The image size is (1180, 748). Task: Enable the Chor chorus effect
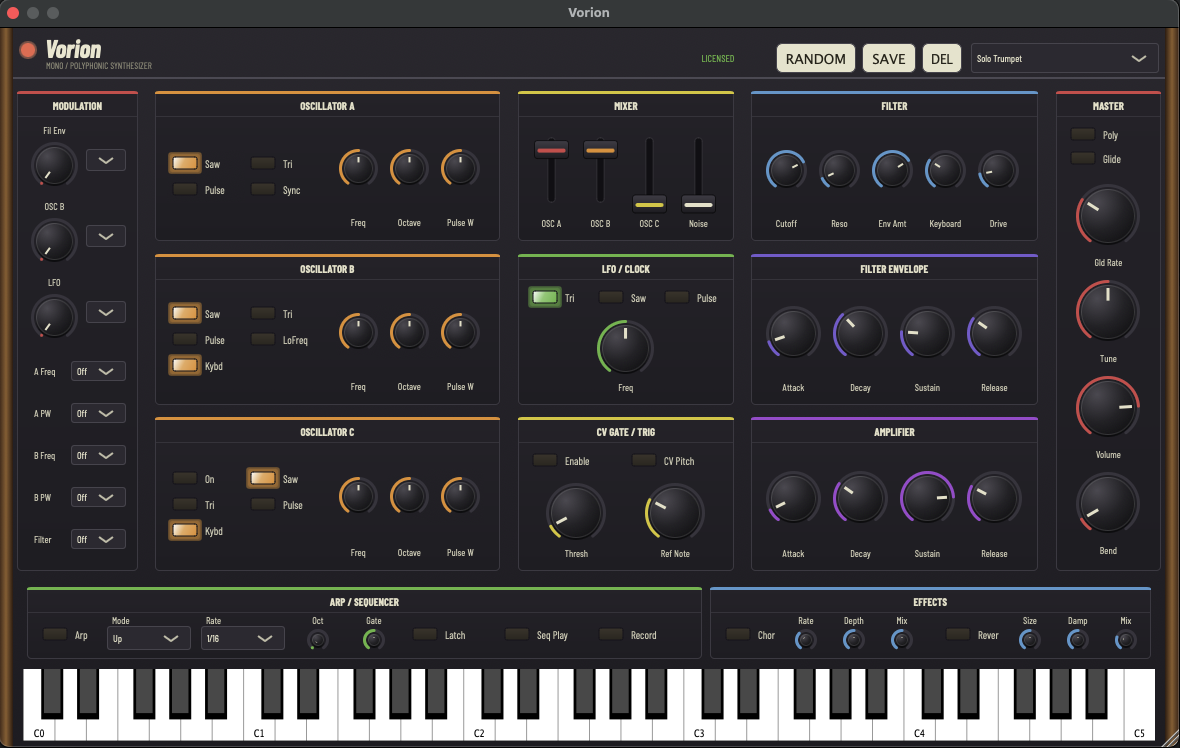(738, 634)
